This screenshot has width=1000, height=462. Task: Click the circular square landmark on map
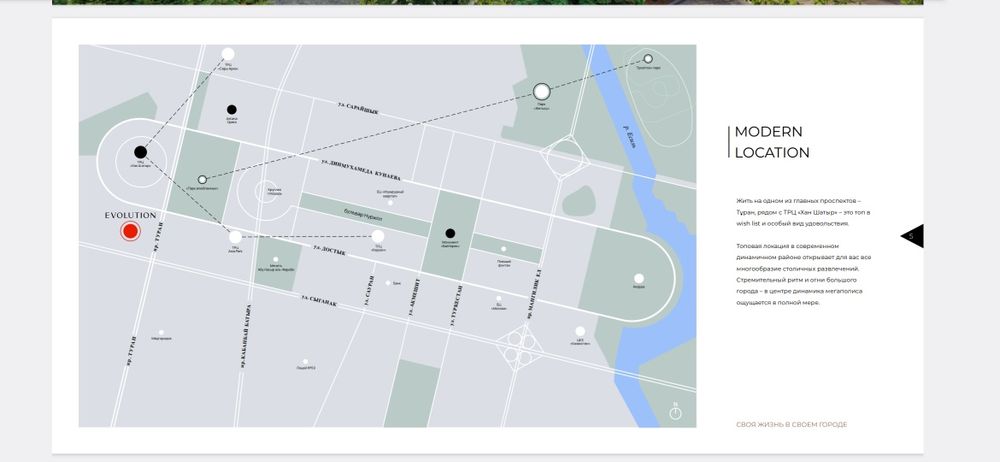tap(264, 193)
